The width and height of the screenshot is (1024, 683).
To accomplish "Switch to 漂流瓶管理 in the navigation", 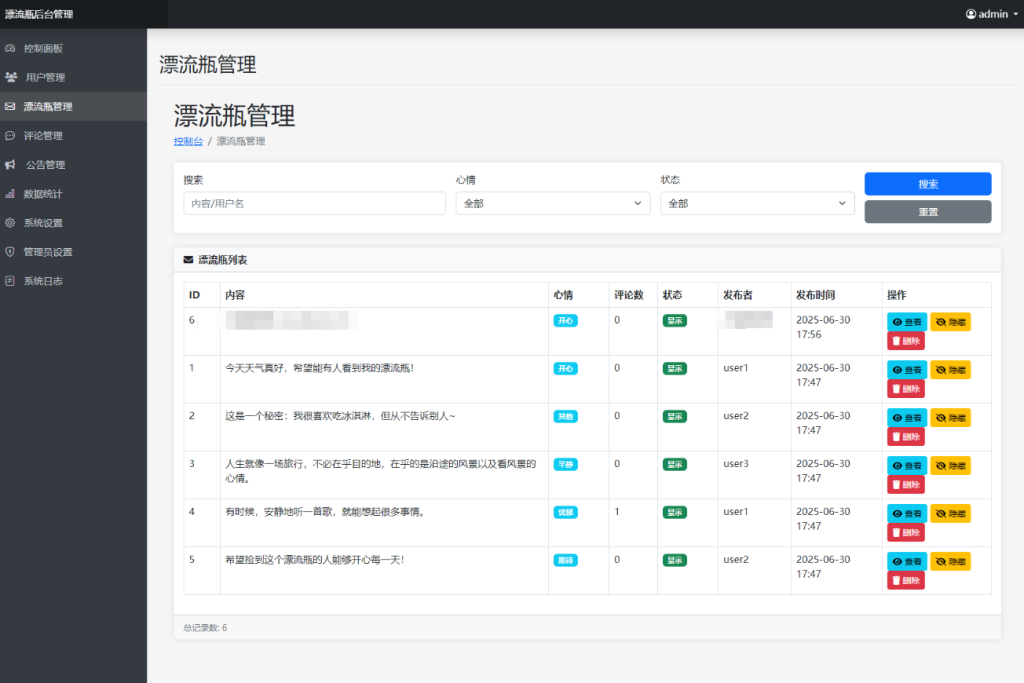I will click(48, 105).
